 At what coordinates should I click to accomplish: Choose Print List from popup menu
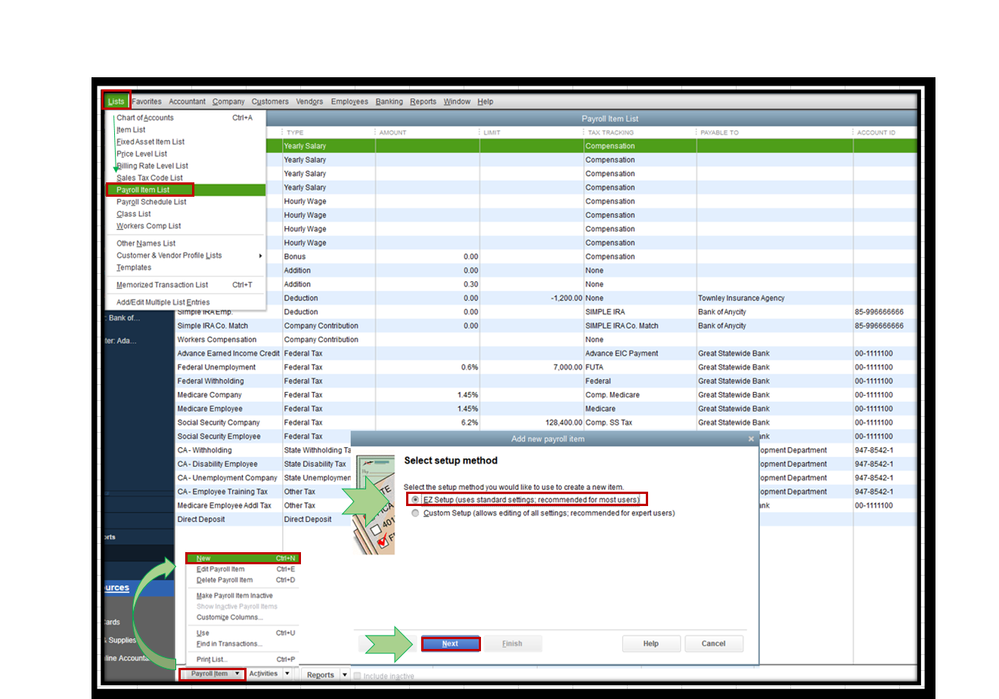tap(243, 659)
